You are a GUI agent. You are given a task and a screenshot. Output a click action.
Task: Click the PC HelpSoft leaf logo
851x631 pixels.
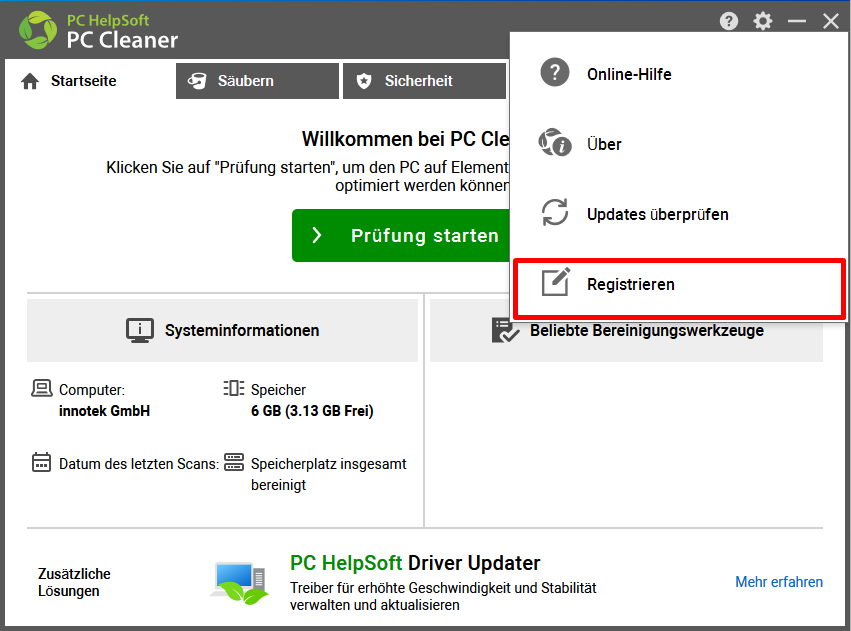37,30
